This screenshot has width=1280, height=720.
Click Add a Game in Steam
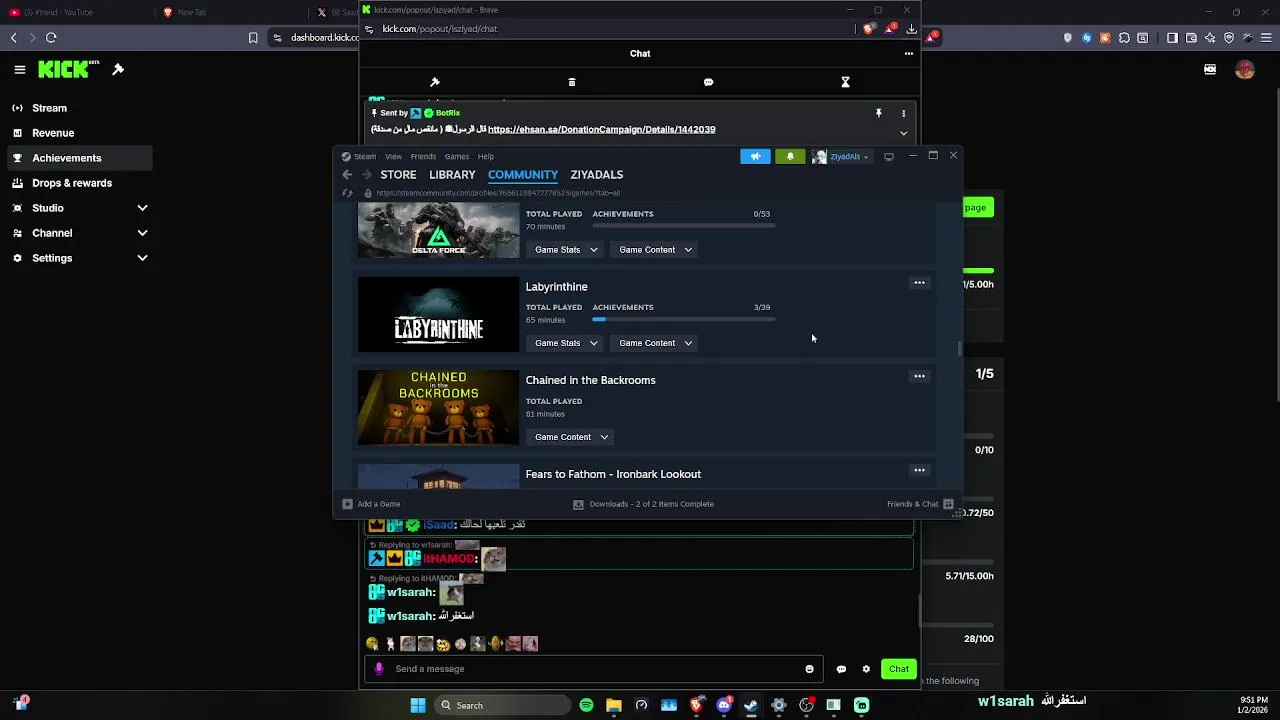tap(371, 504)
